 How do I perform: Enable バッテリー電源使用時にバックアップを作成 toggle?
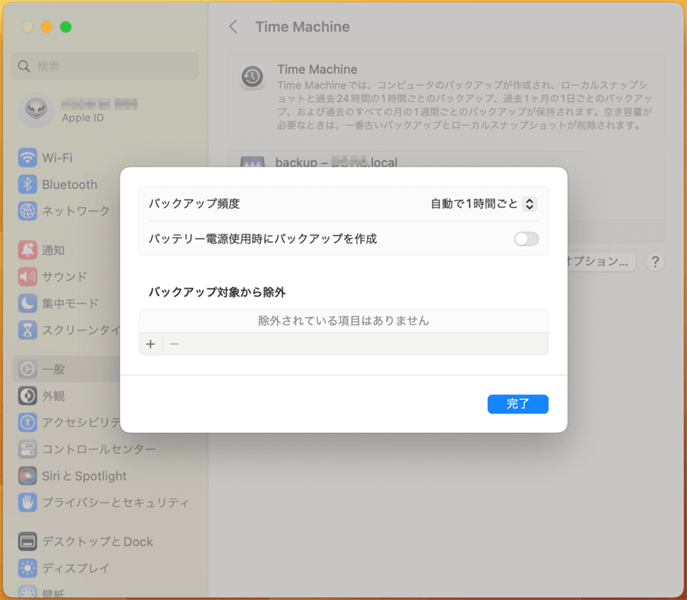526,239
